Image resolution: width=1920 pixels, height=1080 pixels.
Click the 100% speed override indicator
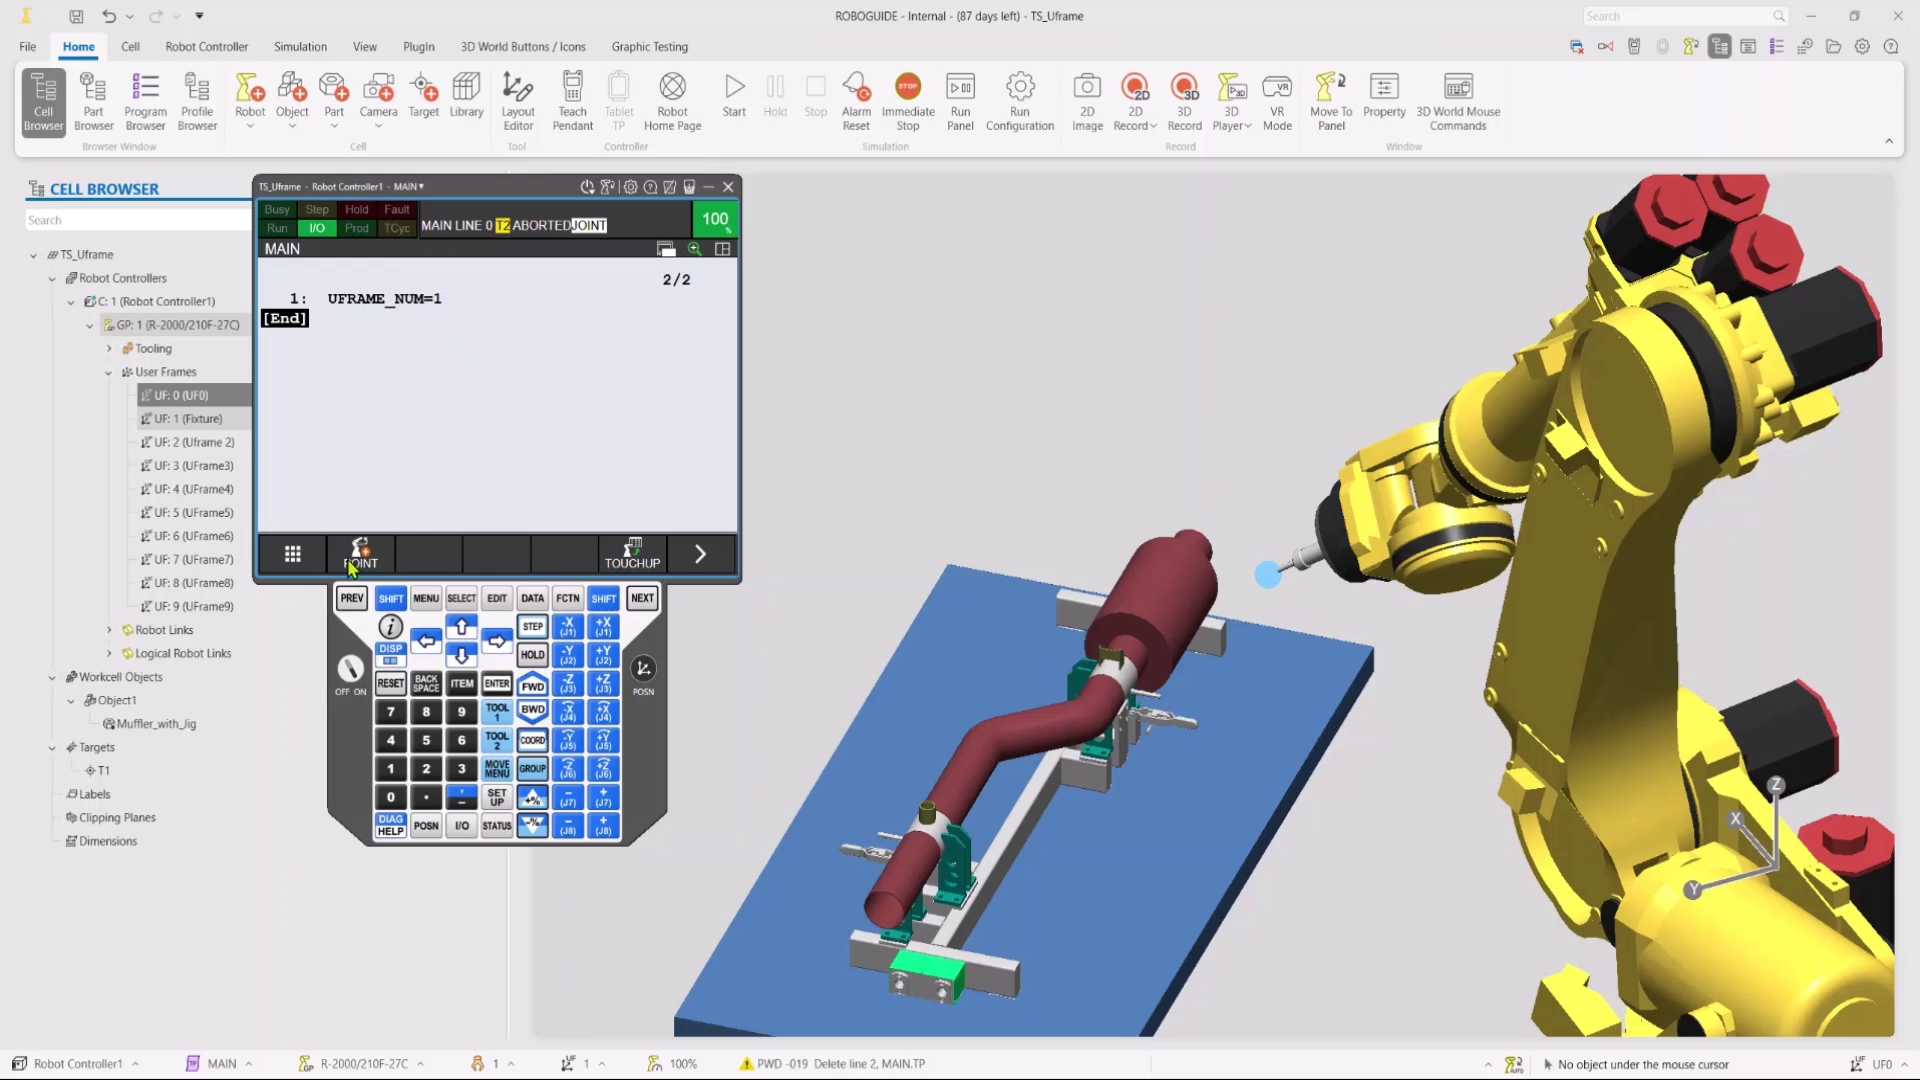tap(715, 219)
